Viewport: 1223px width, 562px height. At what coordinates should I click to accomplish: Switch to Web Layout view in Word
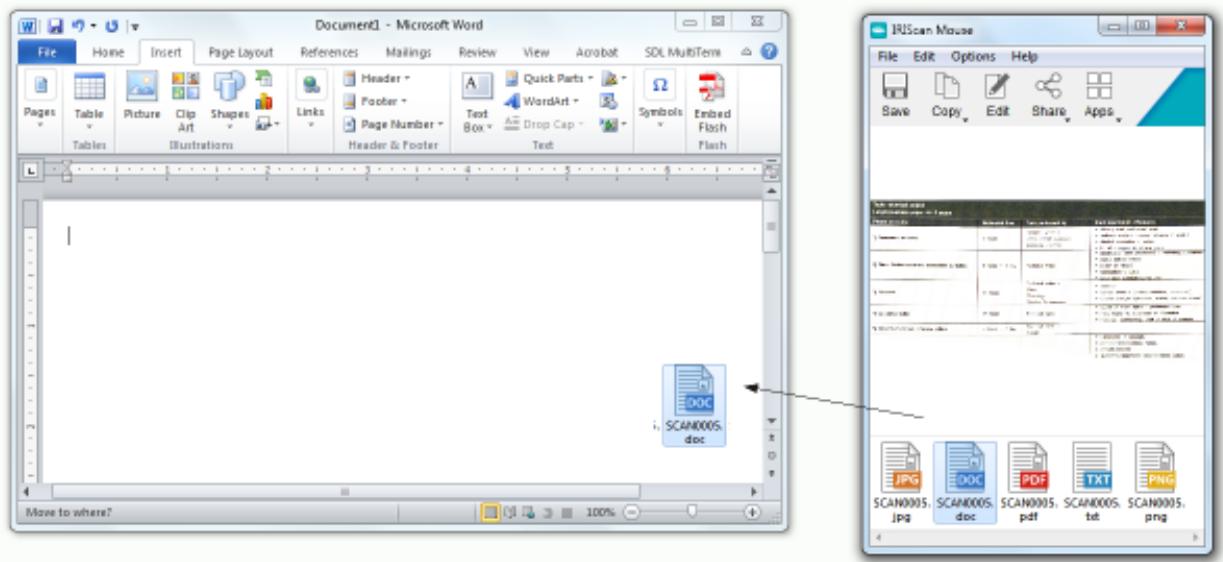(x=527, y=512)
